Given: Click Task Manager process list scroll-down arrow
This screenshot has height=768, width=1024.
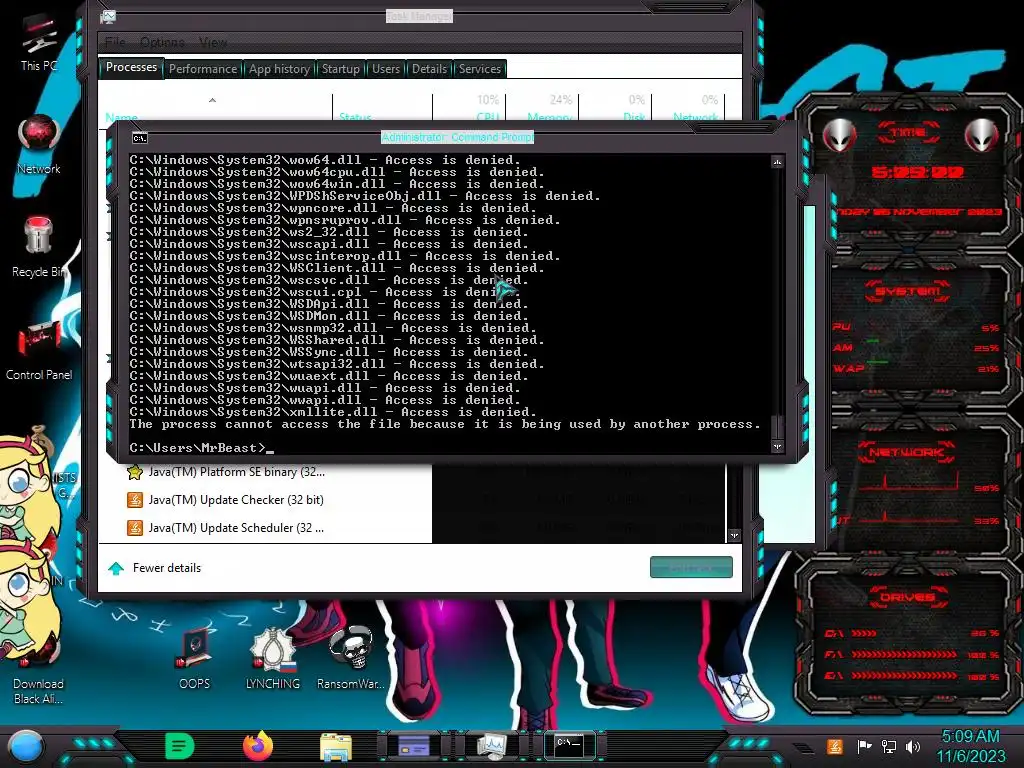Looking at the screenshot, I should point(735,536).
